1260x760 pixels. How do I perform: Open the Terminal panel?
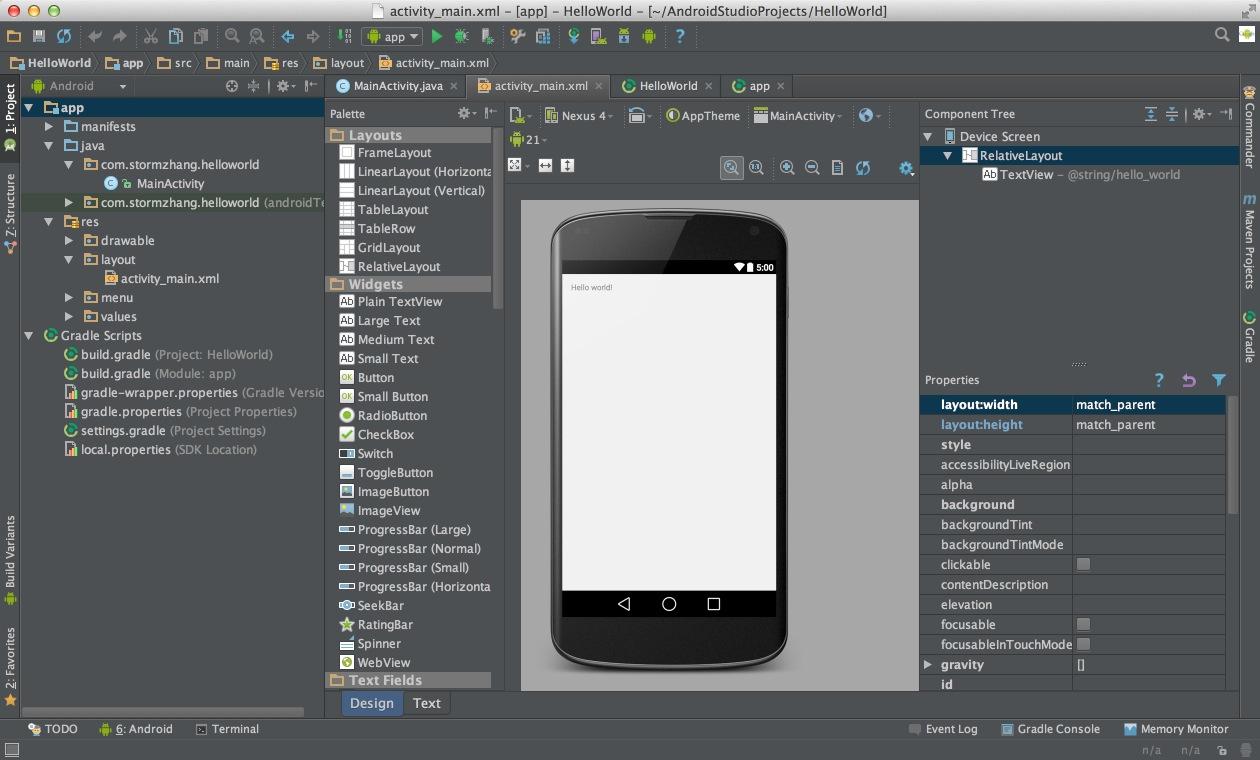coord(235,729)
